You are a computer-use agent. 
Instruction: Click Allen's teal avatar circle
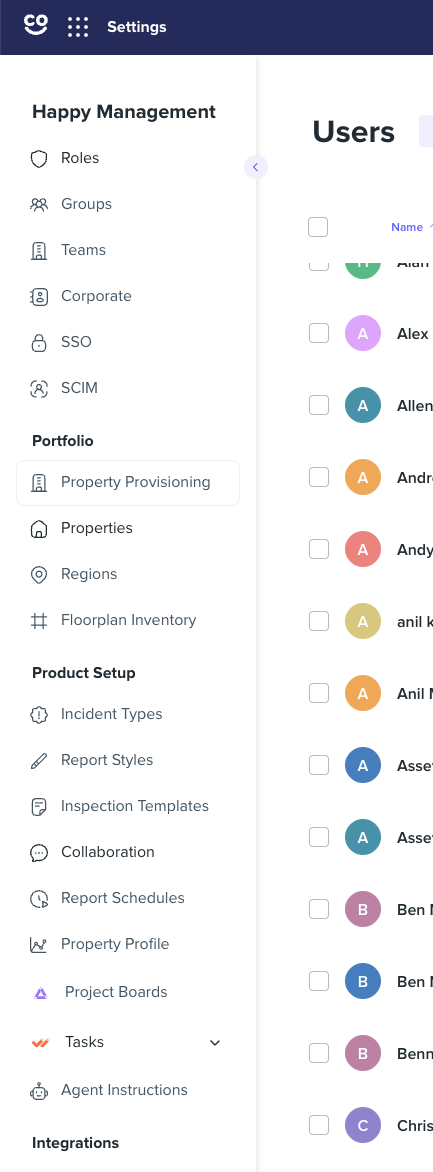click(x=363, y=405)
